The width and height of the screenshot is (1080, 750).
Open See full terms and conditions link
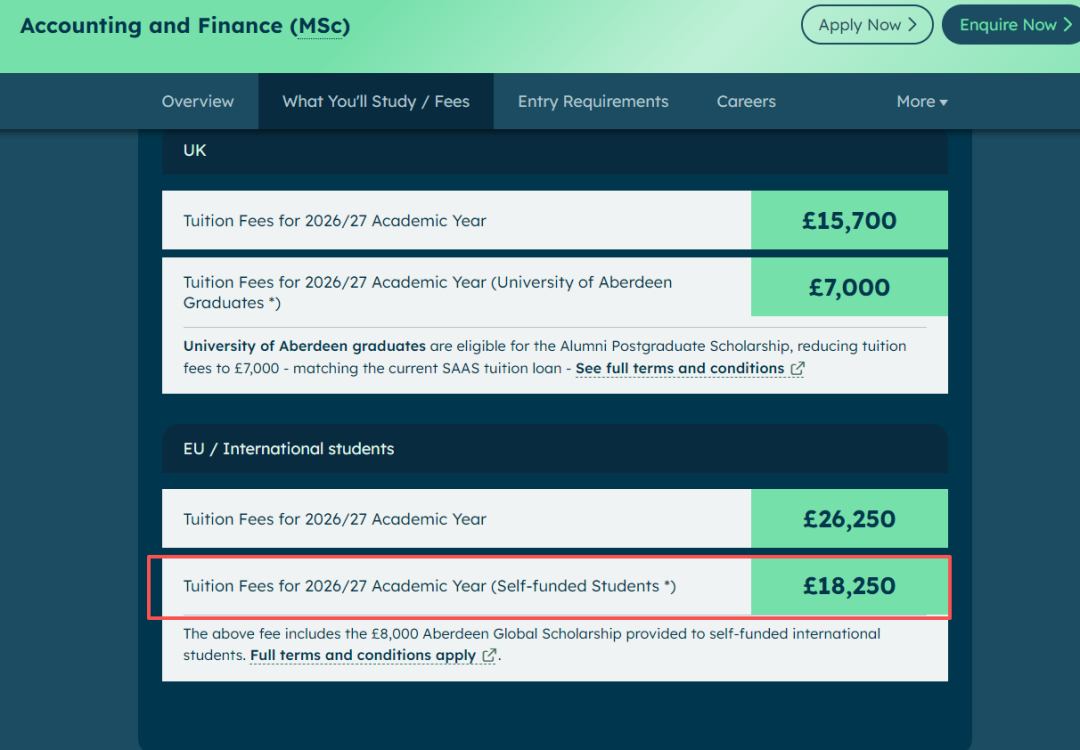tap(680, 368)
